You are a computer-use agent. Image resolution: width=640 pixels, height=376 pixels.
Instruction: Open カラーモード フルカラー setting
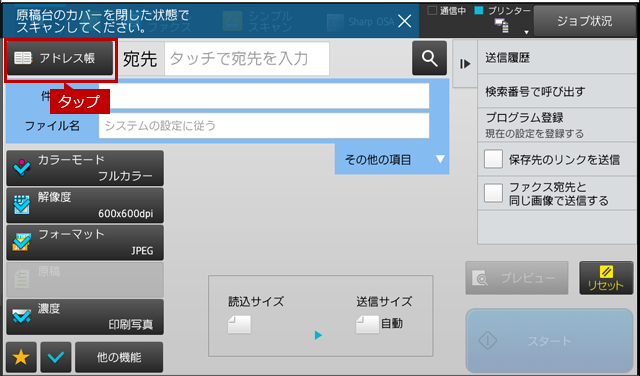85,168
